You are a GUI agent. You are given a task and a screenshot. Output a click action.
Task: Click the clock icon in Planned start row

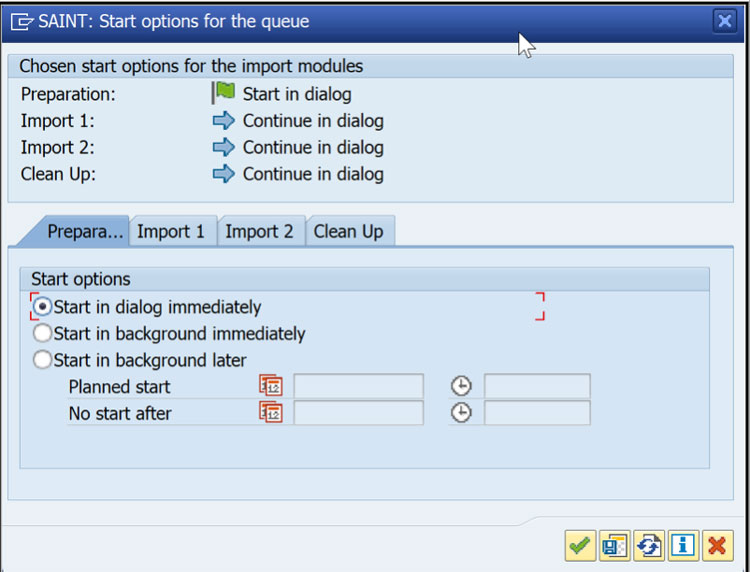[460, 386]
